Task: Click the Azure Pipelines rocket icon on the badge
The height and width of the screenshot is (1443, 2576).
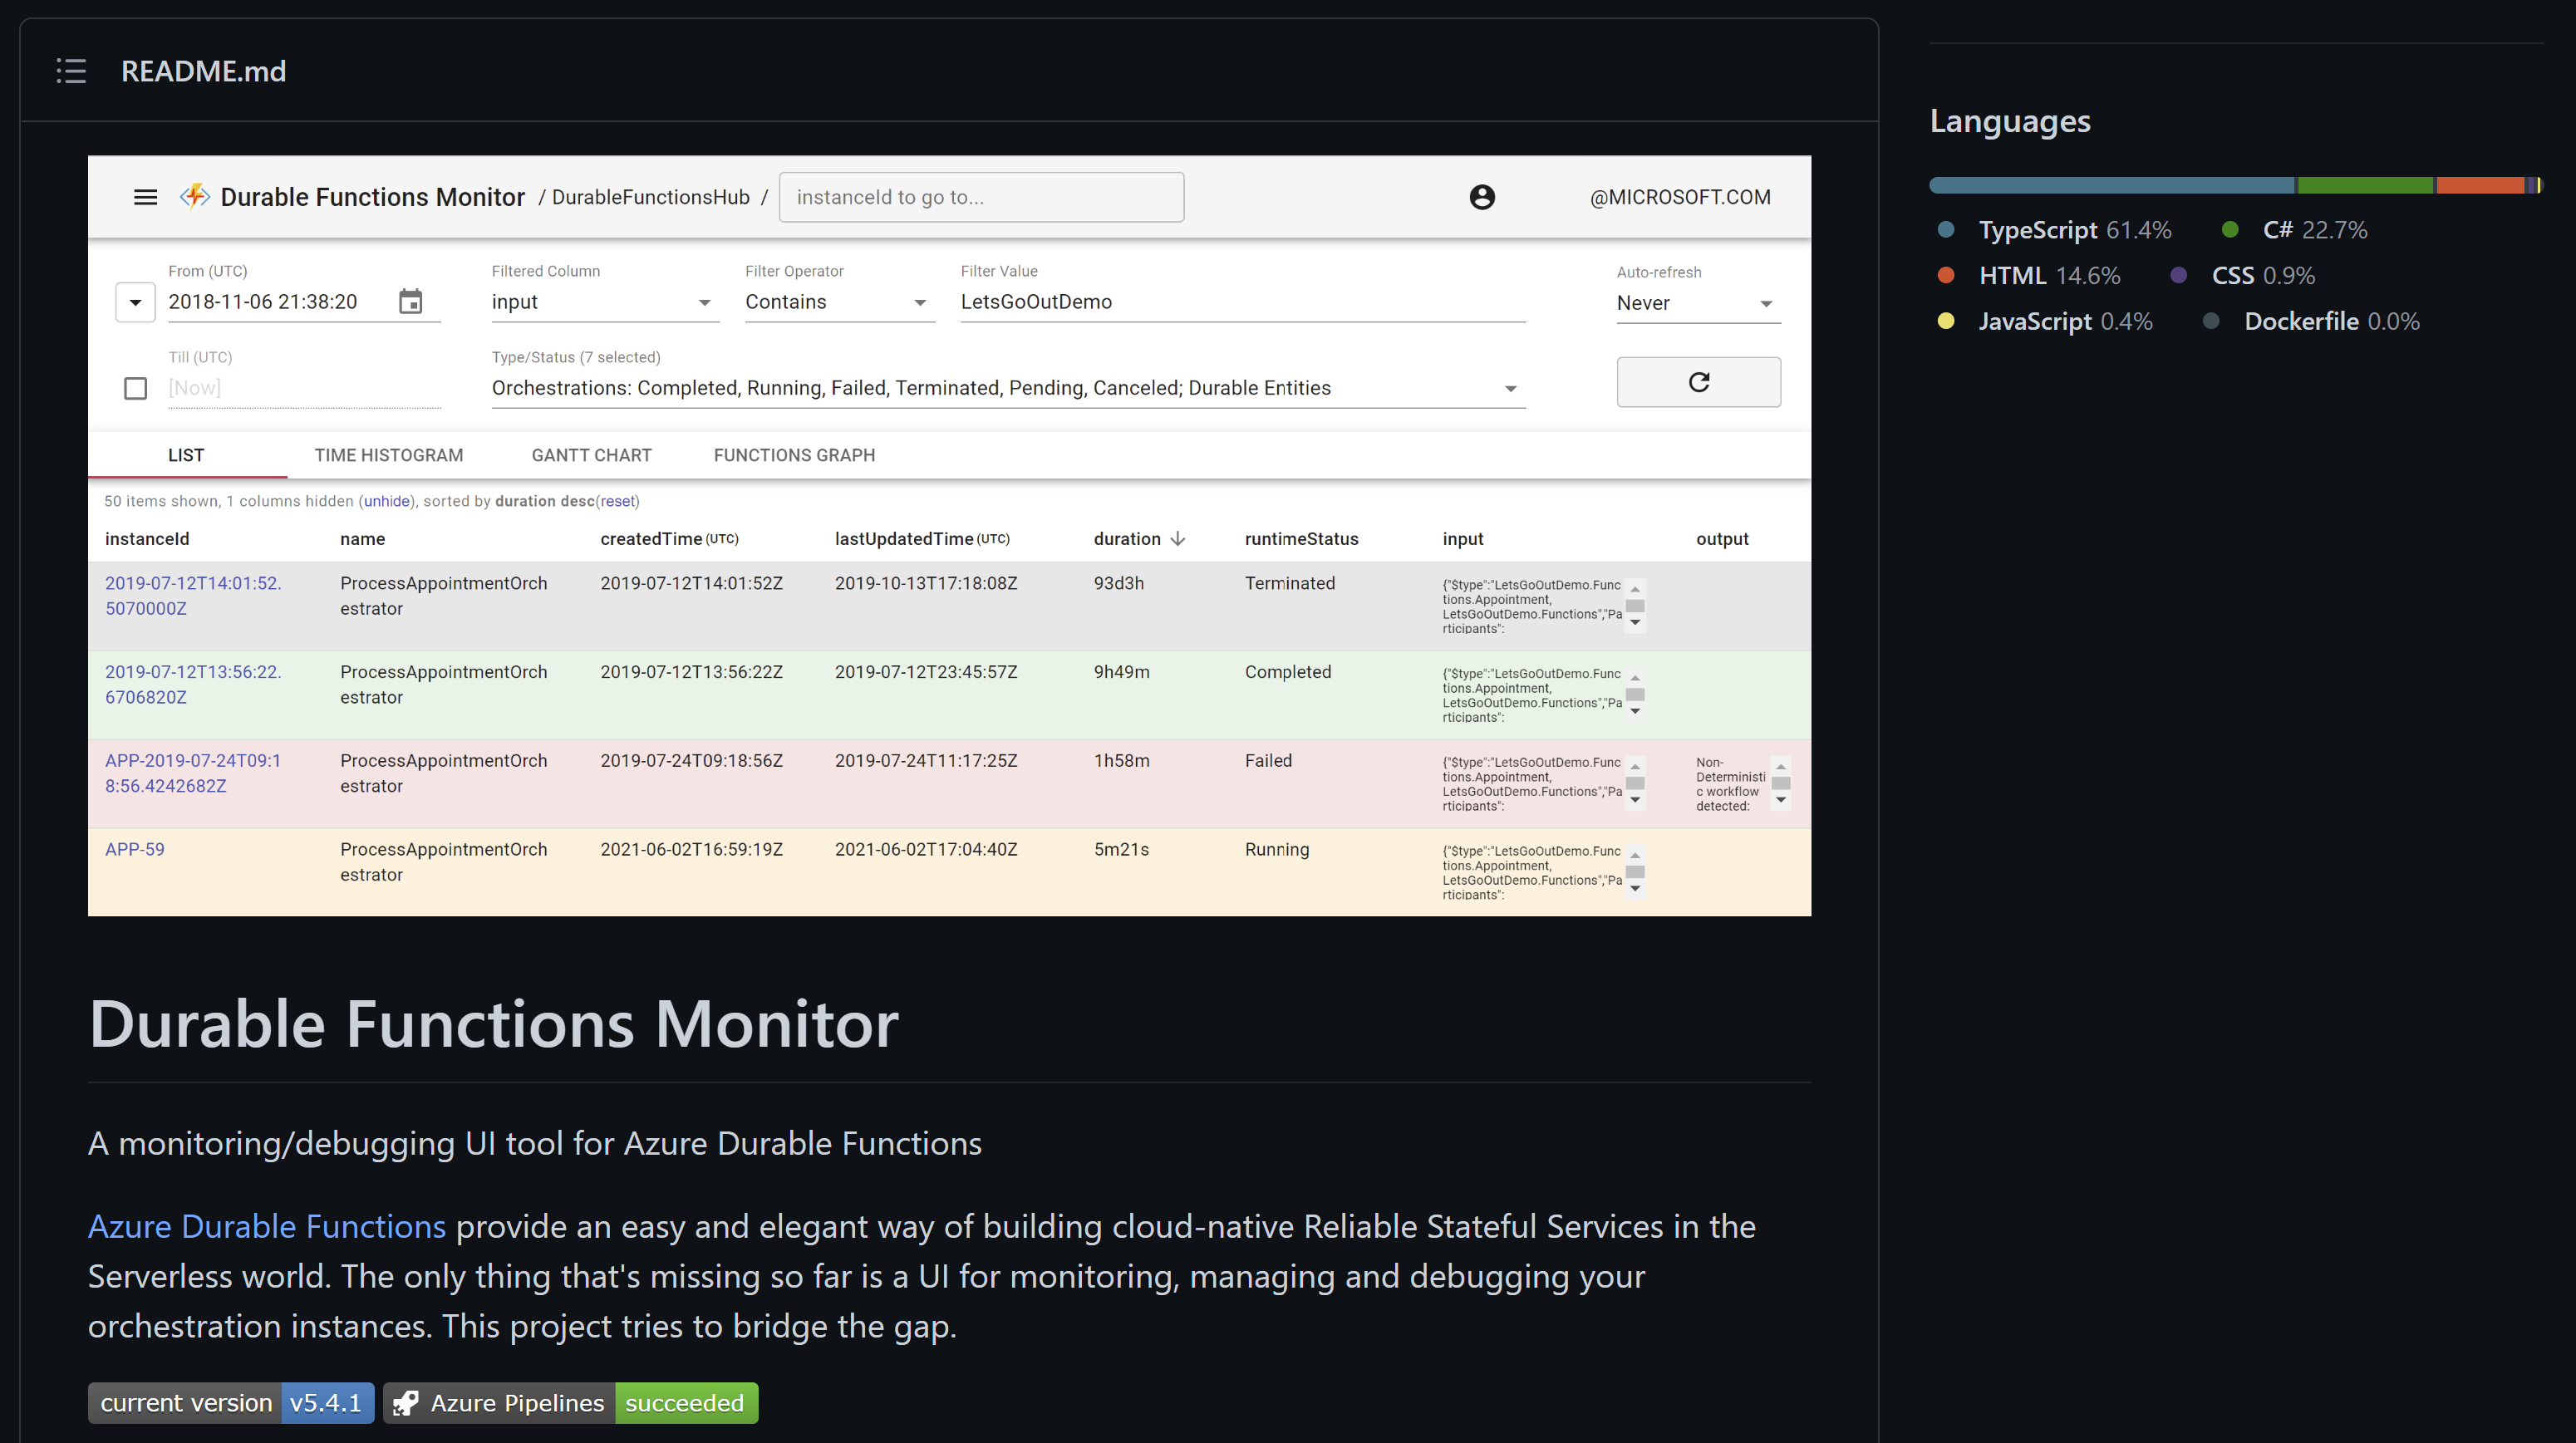Action: pyautogui.click(x=404, y=1402)
